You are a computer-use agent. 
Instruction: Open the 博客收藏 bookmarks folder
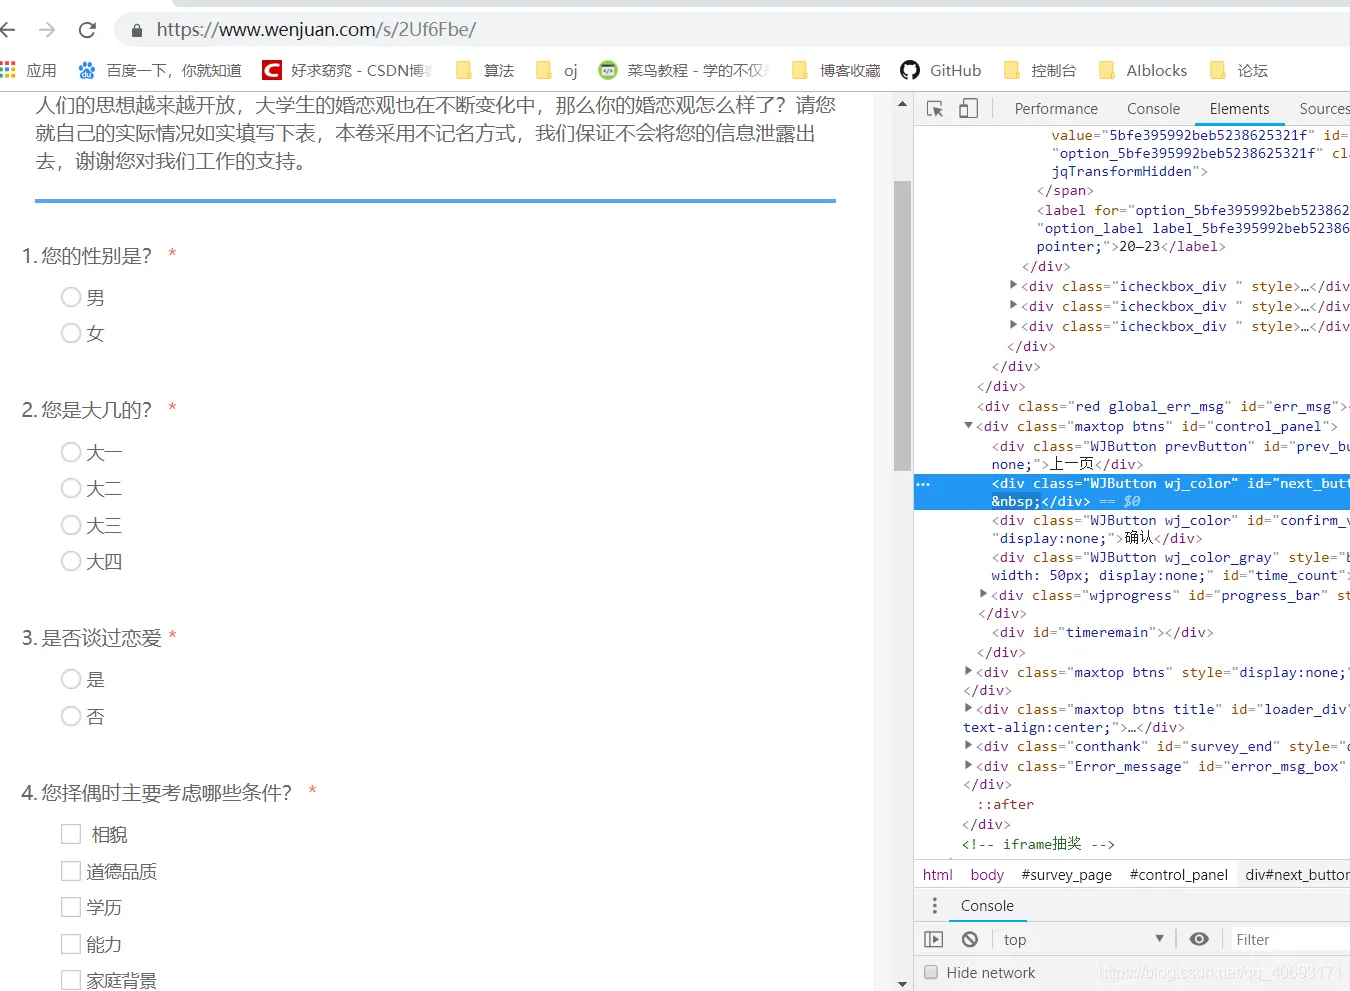836,70
